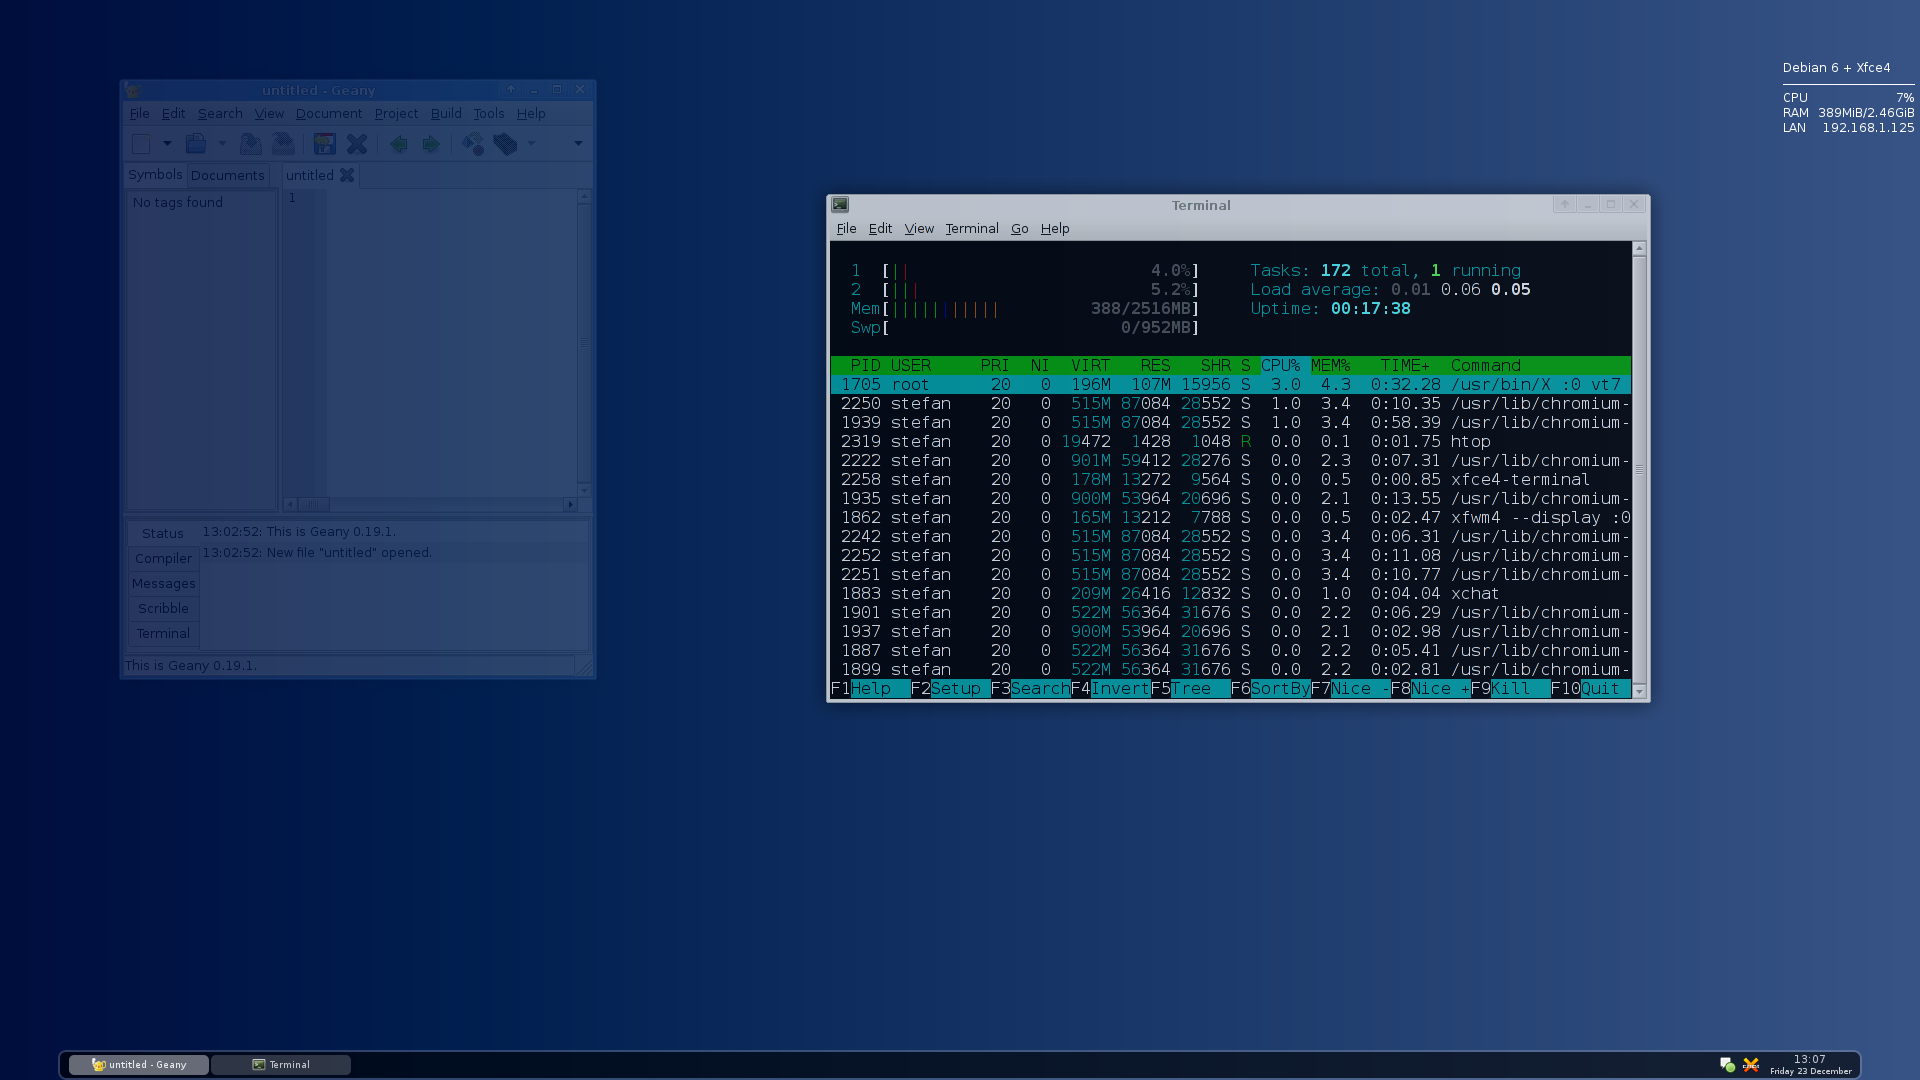This screenshot has width=1920, height=1080.
Task: Show the Status message tab in Geany
Action: (163, 533)
